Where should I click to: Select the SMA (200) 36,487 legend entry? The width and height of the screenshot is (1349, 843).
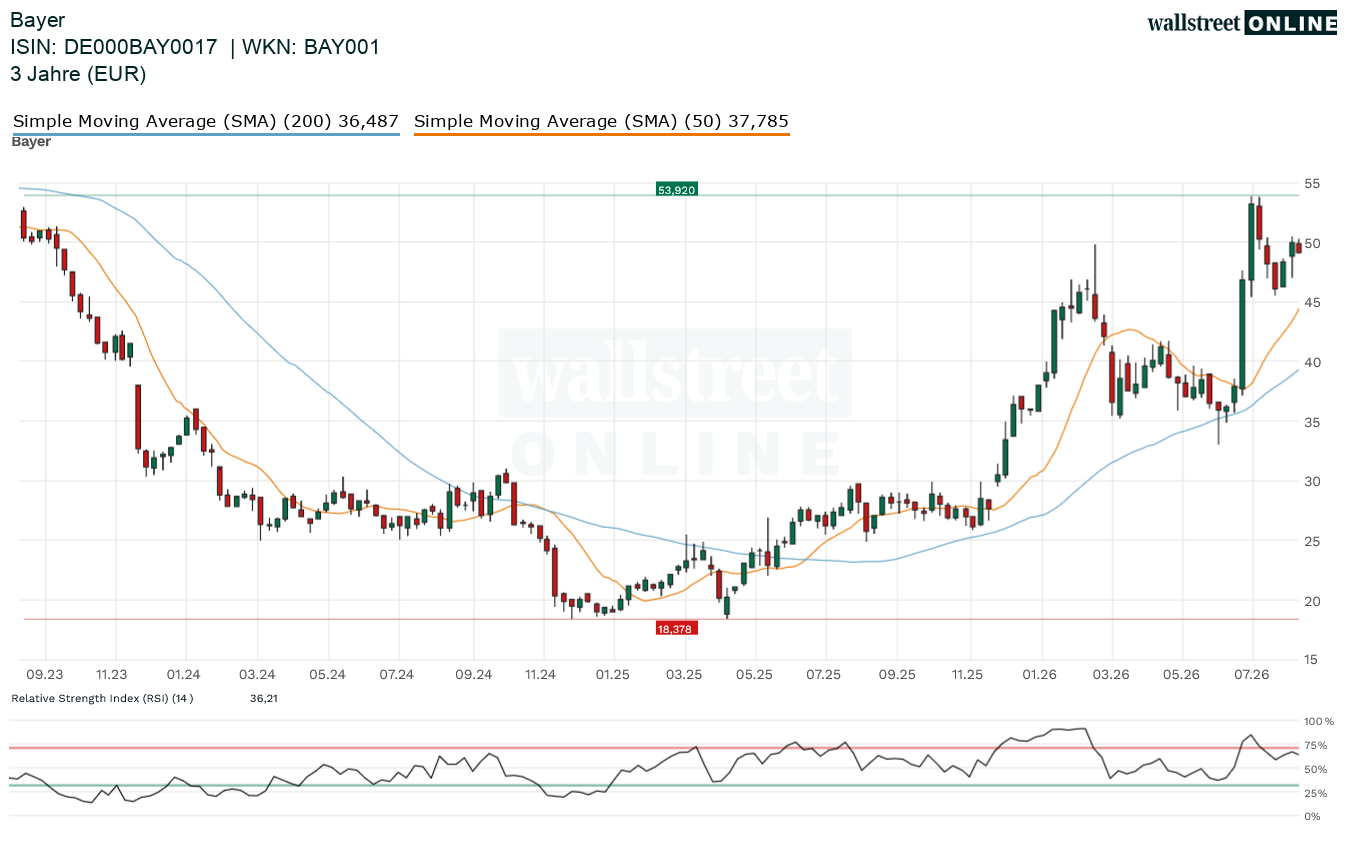pos(206,121)
